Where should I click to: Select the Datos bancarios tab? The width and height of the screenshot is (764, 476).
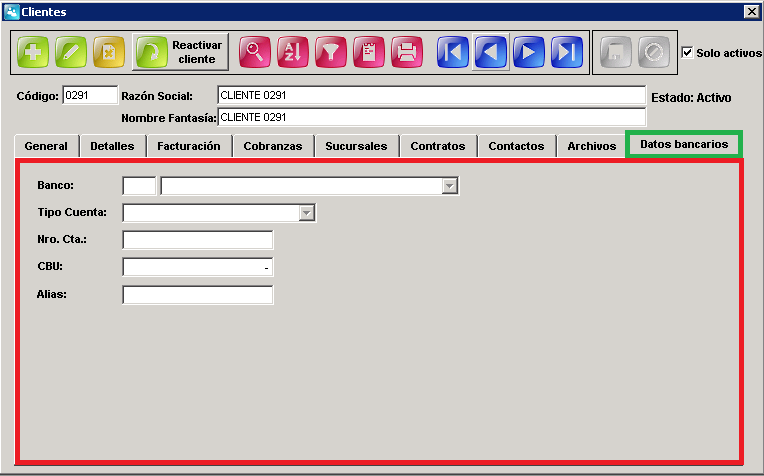684,144
